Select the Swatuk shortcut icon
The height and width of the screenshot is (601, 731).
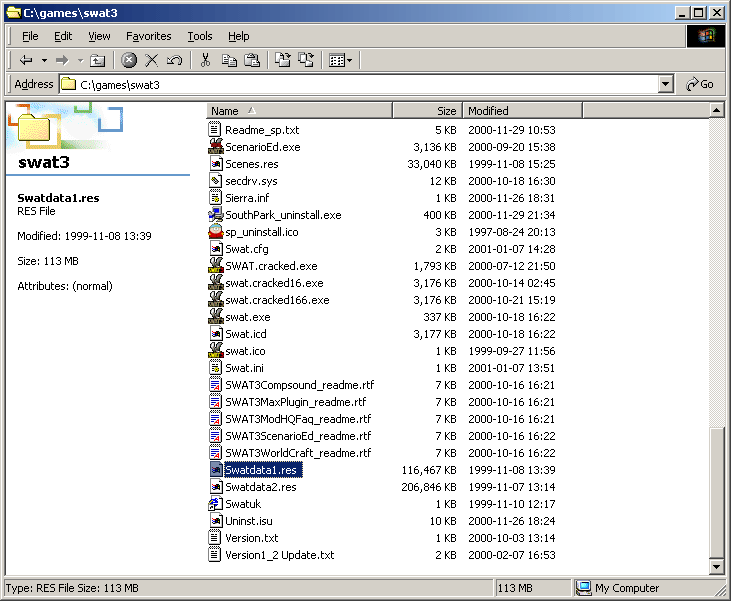[x=215, y=504]
